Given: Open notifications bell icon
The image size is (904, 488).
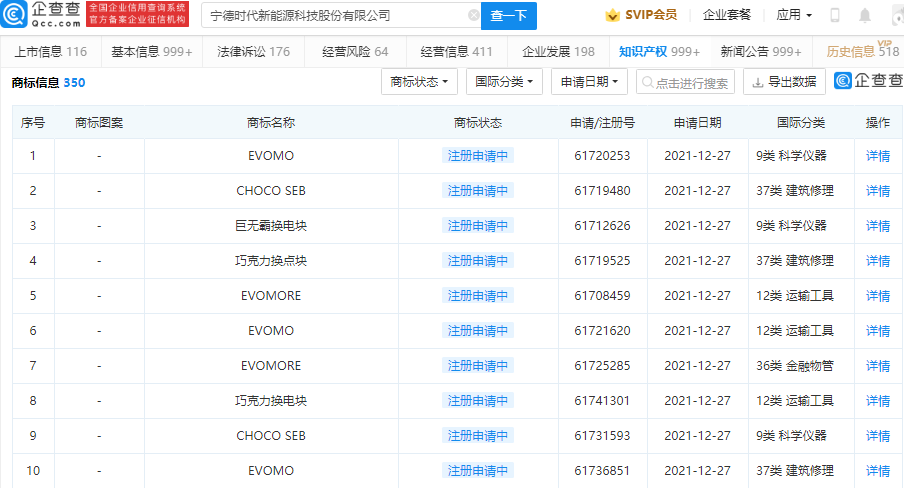Looking at the screenshot, I should [x=865, y=16].
